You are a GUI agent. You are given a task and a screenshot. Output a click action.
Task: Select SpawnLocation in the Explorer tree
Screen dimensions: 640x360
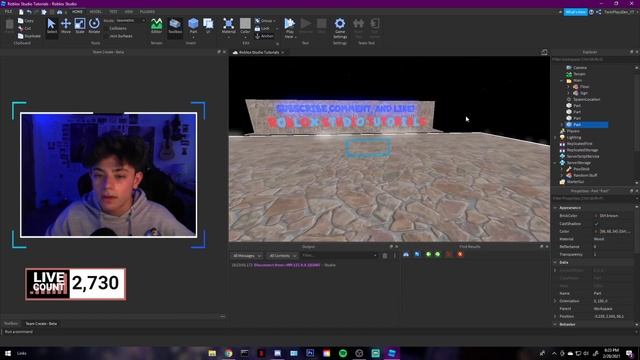tap(587, 99)
